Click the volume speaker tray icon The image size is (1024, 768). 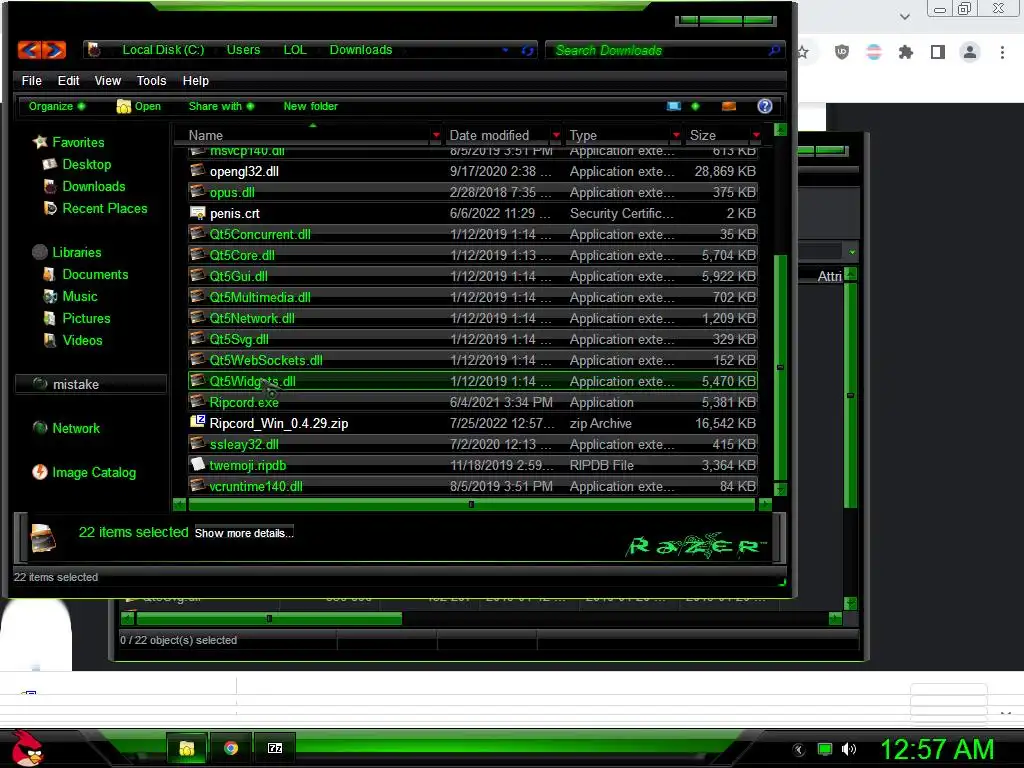849,749
